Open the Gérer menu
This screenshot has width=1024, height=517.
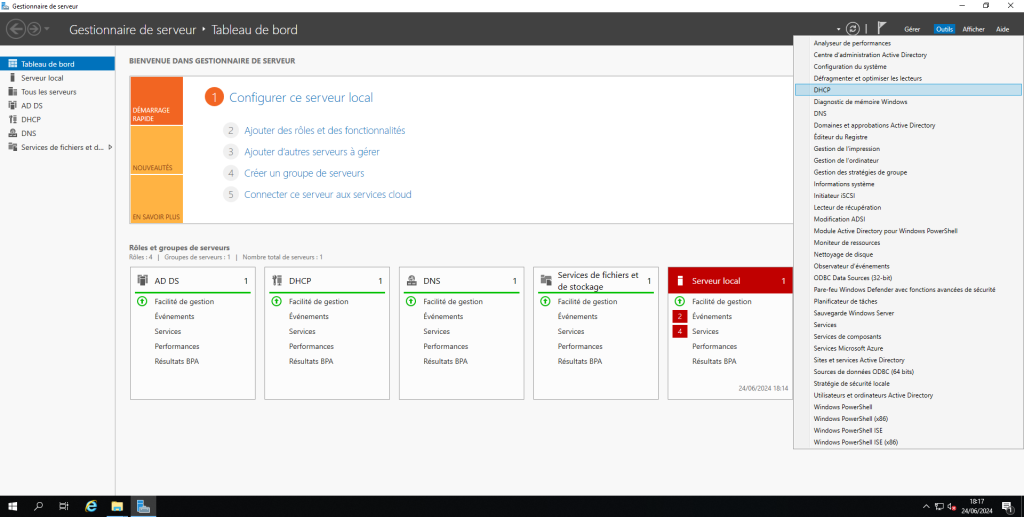point(911,30)
